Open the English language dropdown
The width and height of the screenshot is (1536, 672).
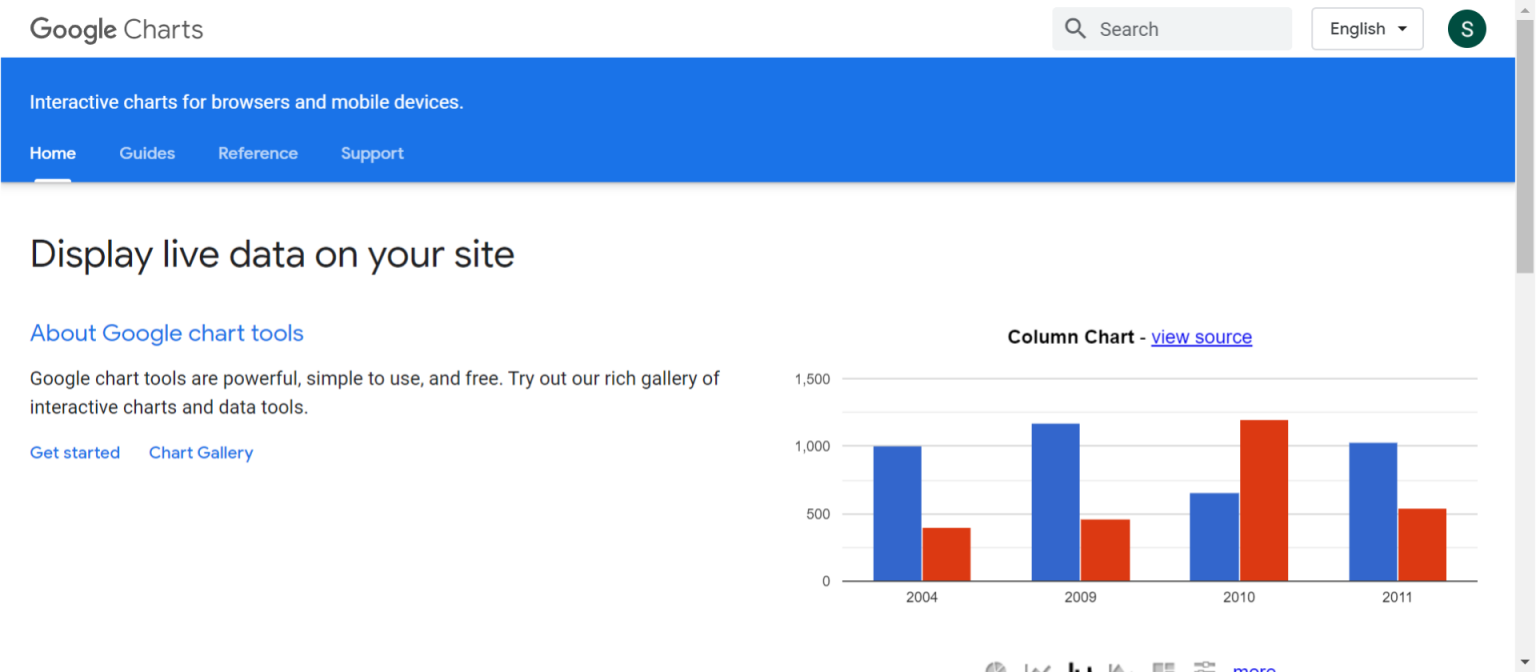point(1366,29)
